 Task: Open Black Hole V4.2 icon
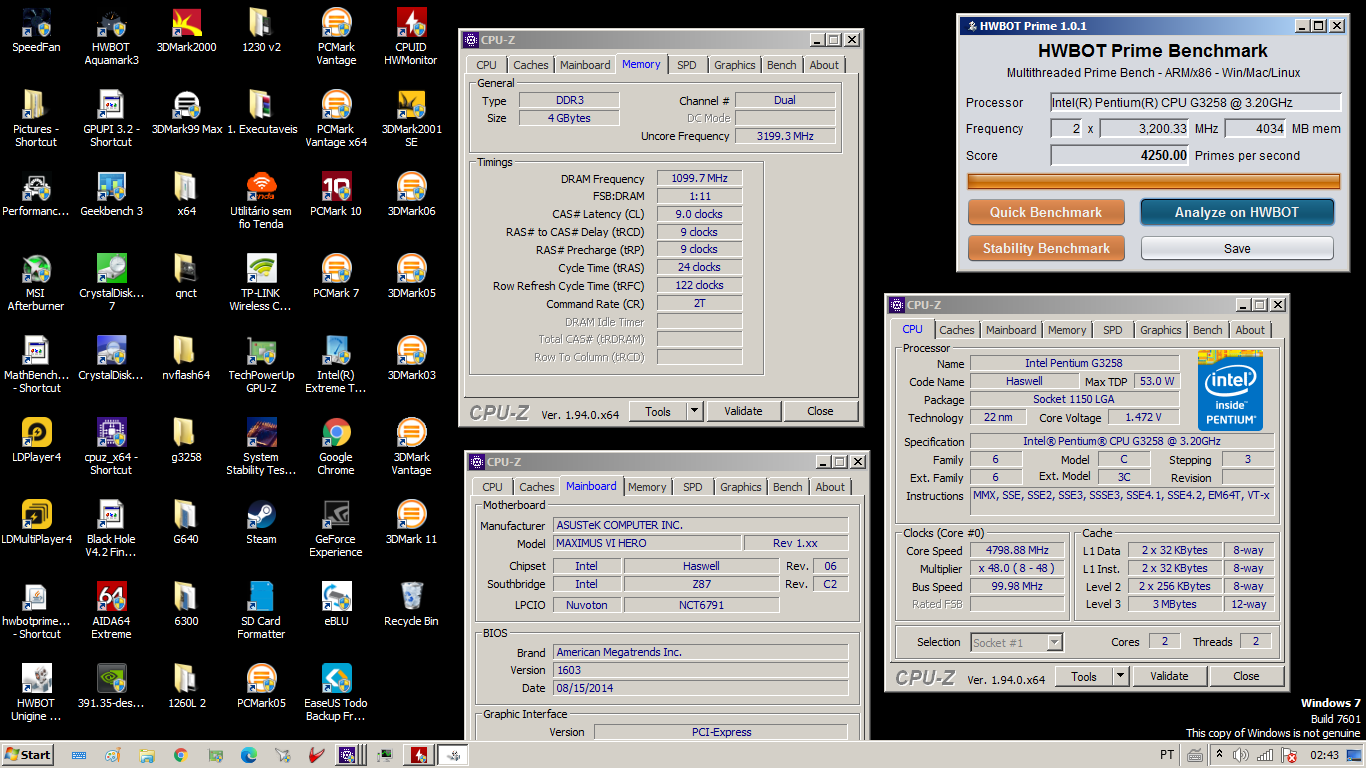coord(111,528)
